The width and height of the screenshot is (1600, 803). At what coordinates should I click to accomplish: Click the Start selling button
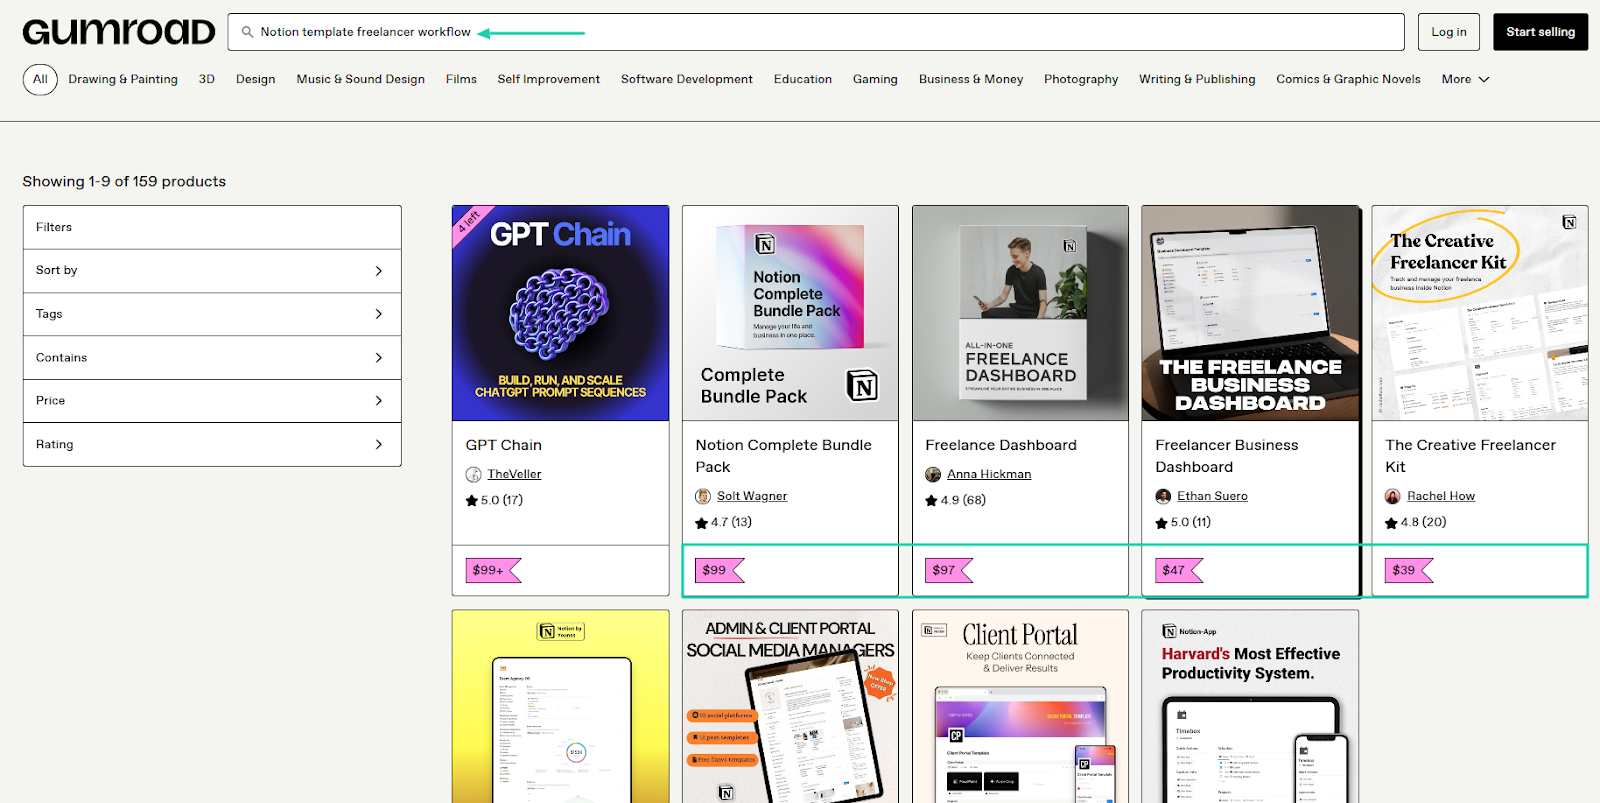point(1540,32)
